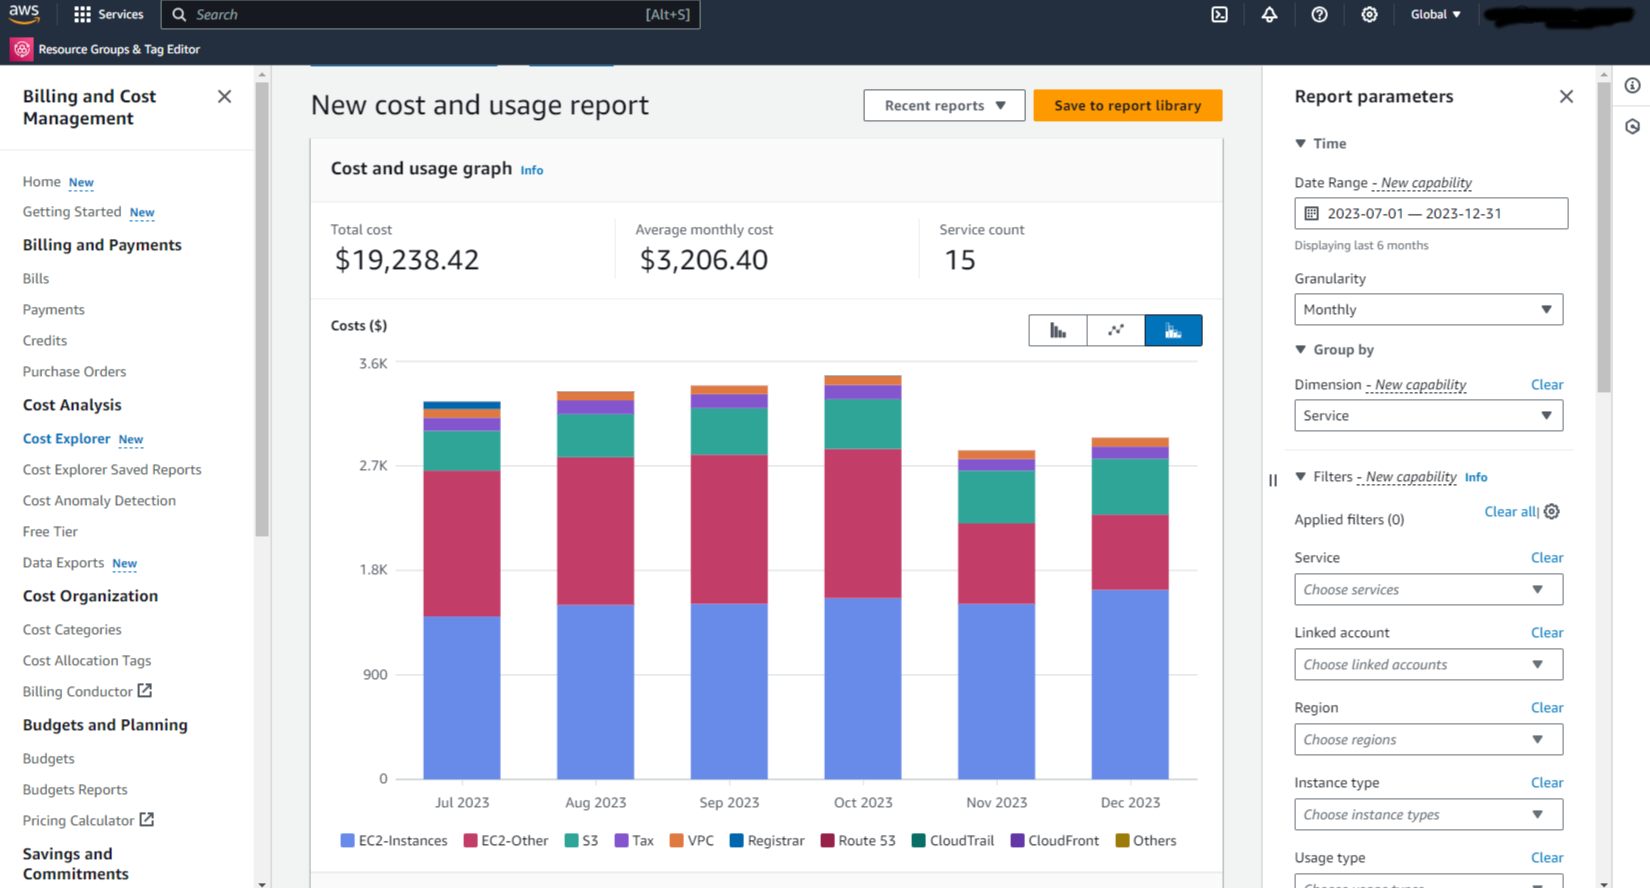Switch chart to bar style
Screen dimensions: 1650x888
(x=1057, y=330)
